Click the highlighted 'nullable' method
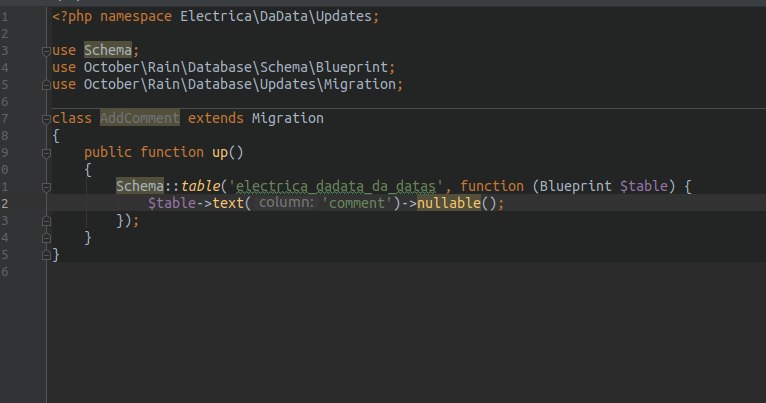Viewport: 766px width, 403px height. [x=449, y=203]
